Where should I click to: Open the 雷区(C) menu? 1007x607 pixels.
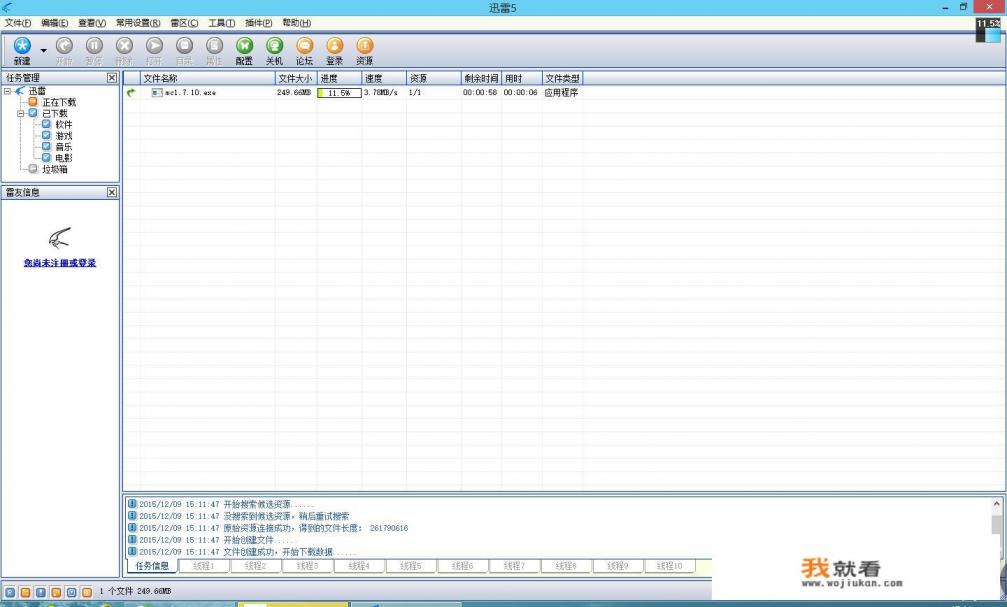coord(184,22)
